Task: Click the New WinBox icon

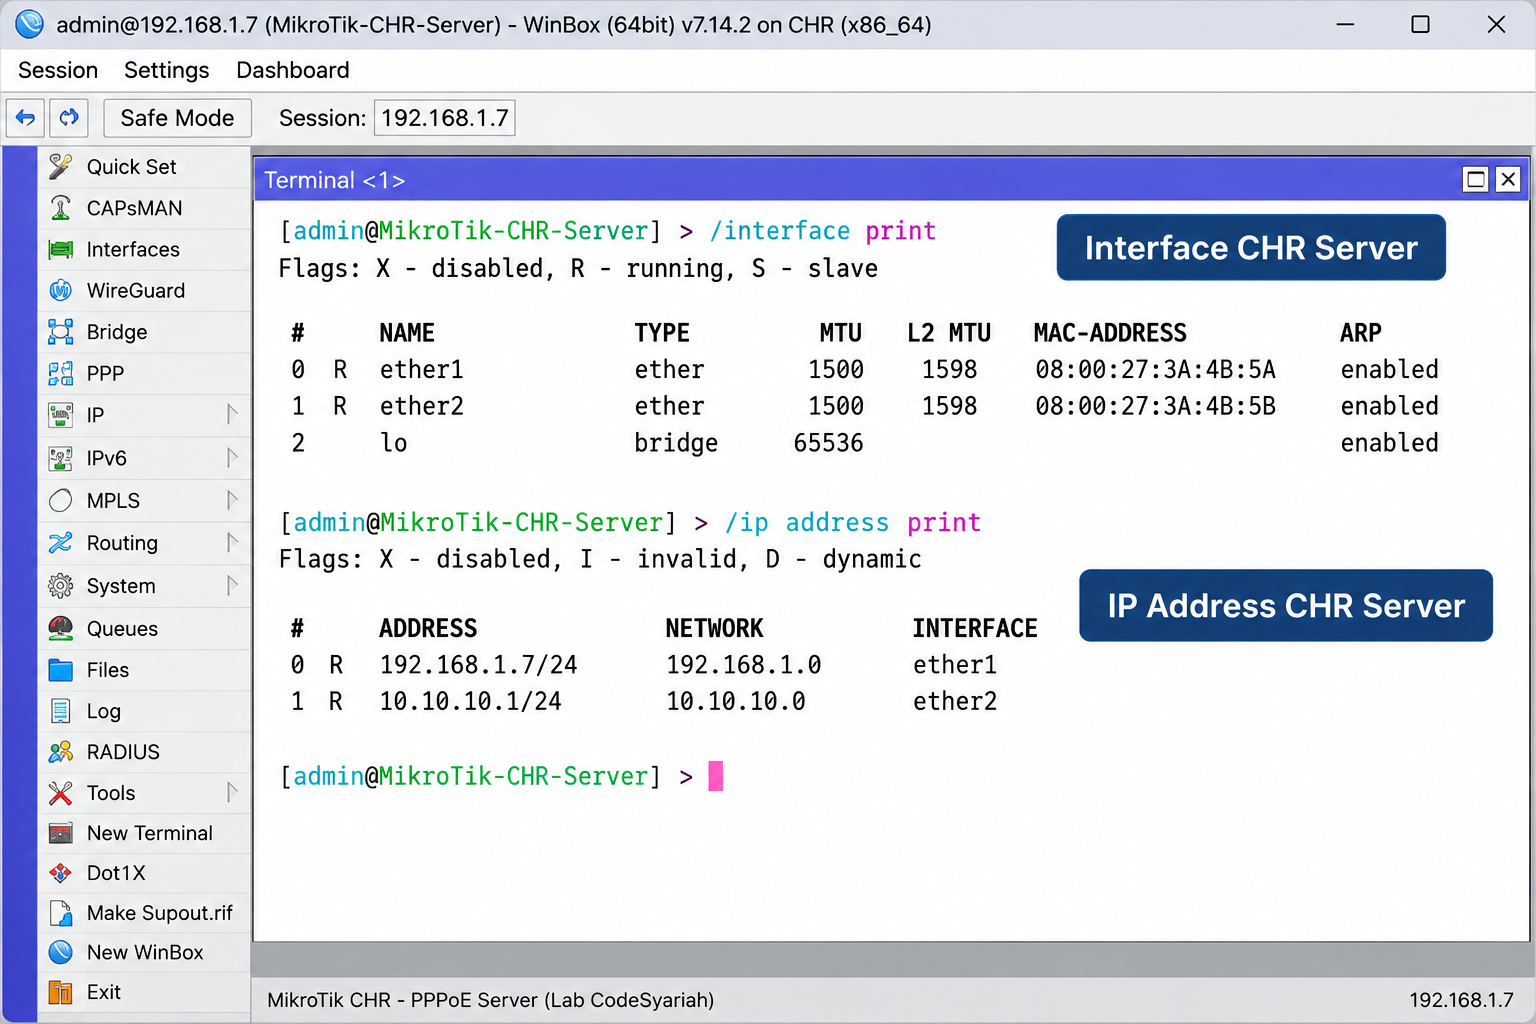Action: (x=61, y=952)
